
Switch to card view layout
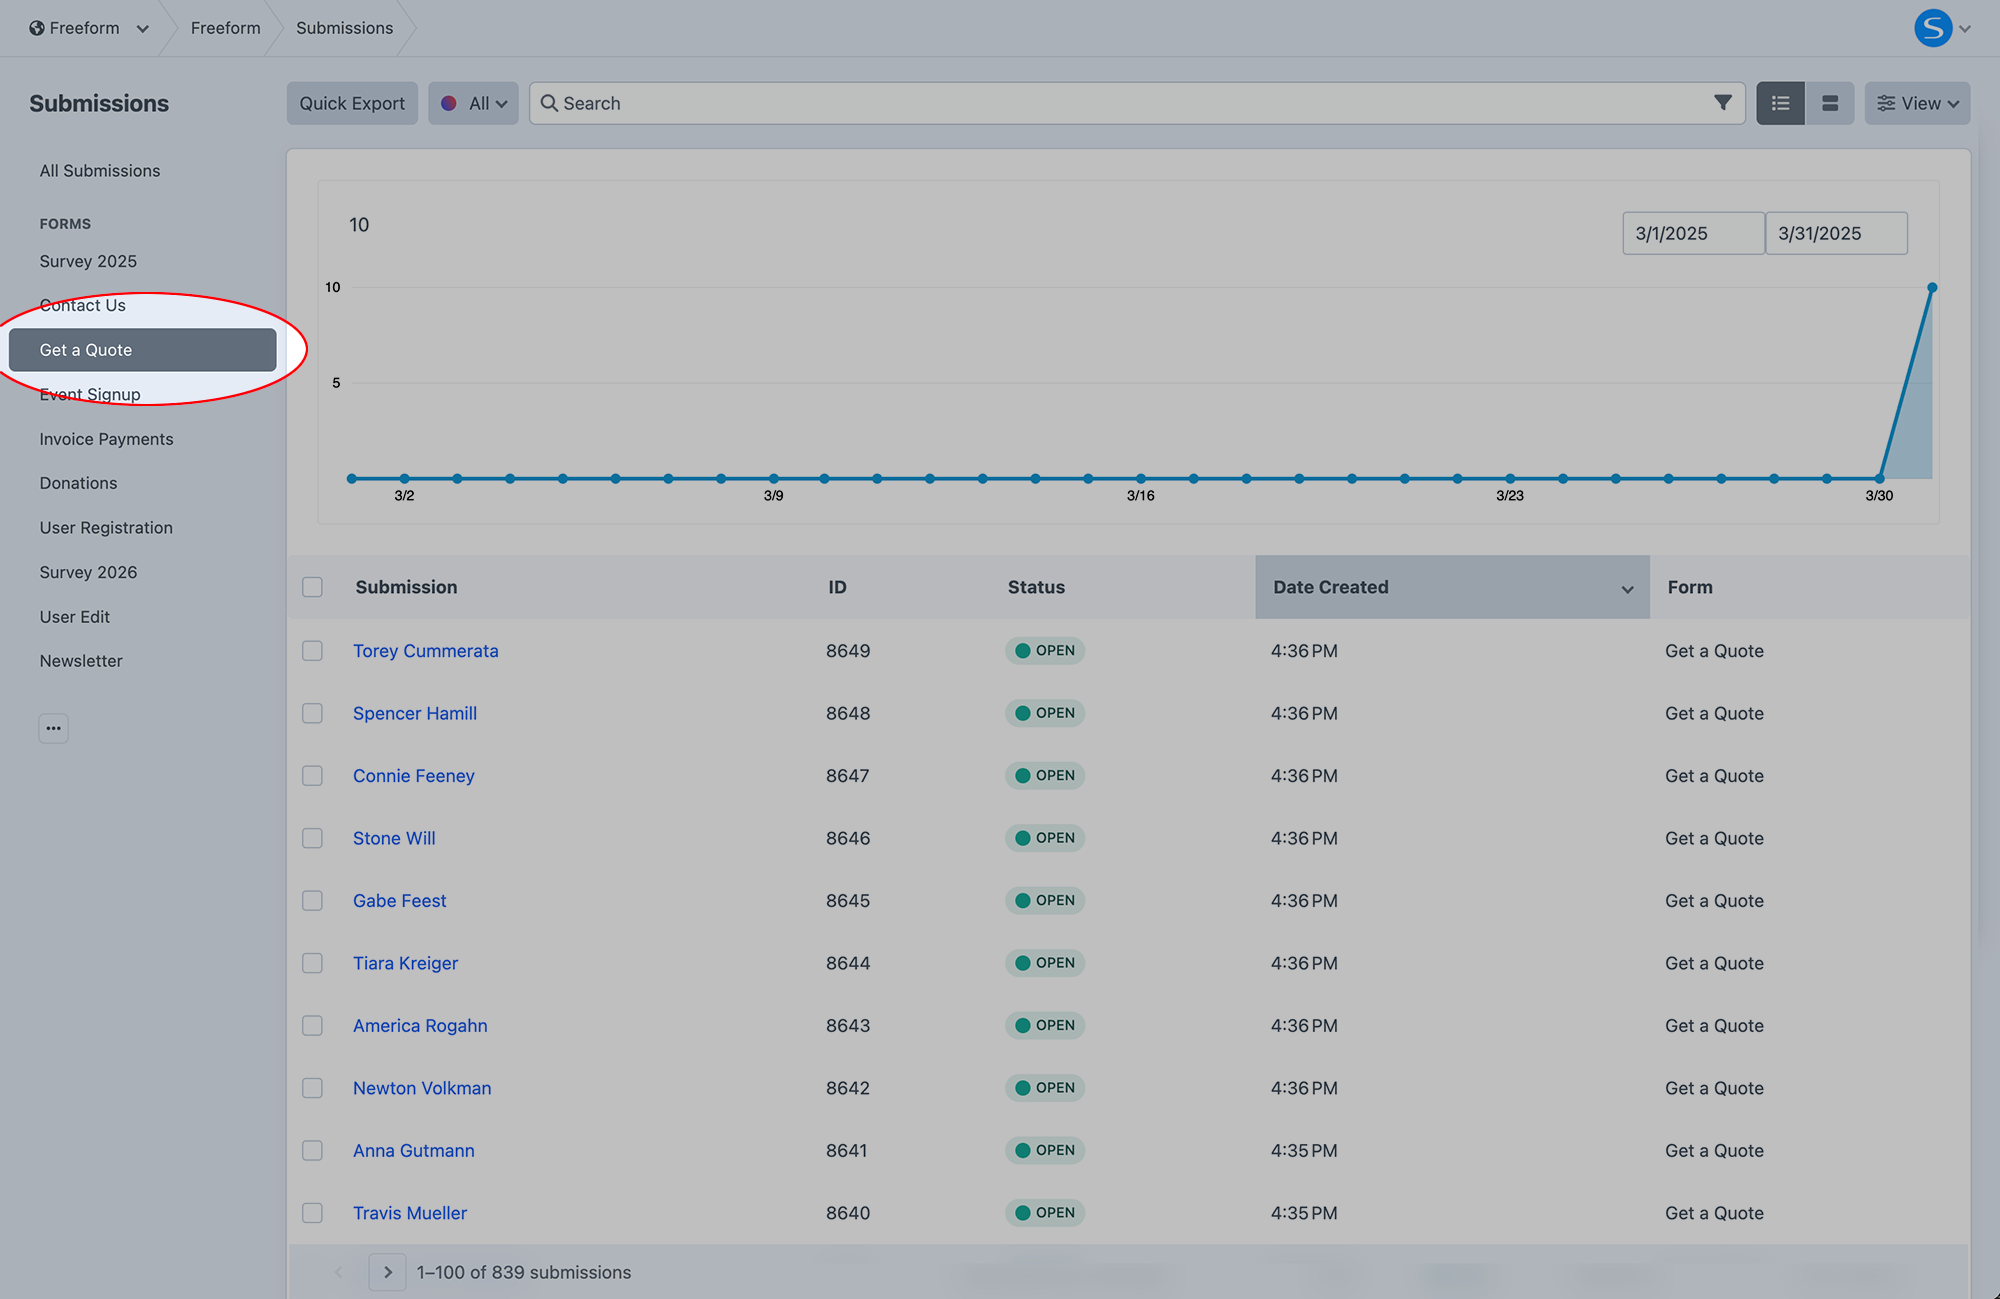[1829, 102]
